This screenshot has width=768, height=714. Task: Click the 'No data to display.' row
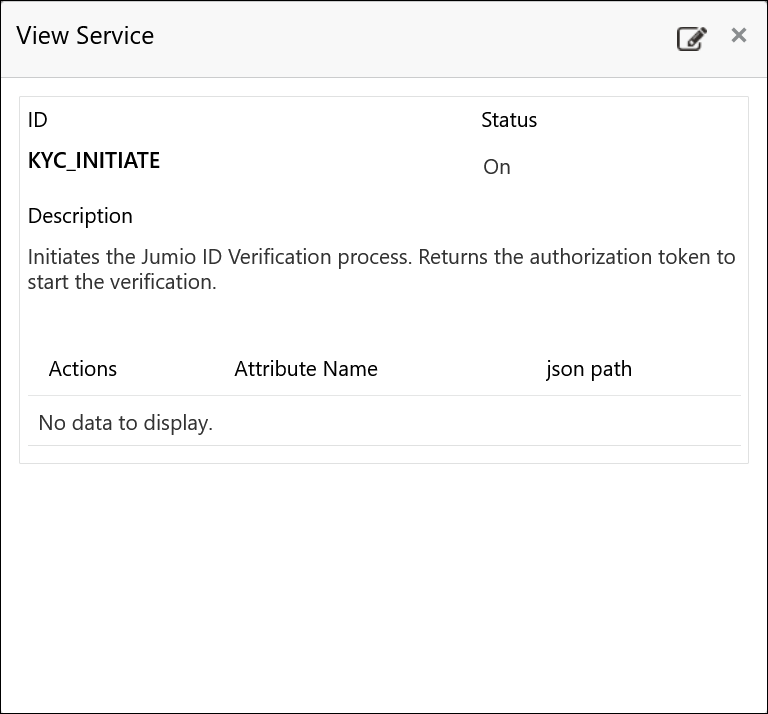(x=126, y=423)
